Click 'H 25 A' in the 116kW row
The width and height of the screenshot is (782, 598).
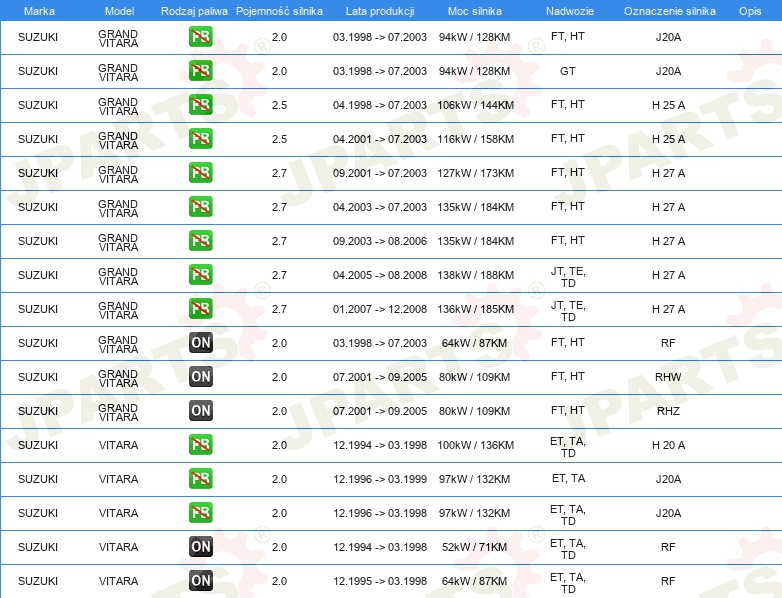point(668,139)
